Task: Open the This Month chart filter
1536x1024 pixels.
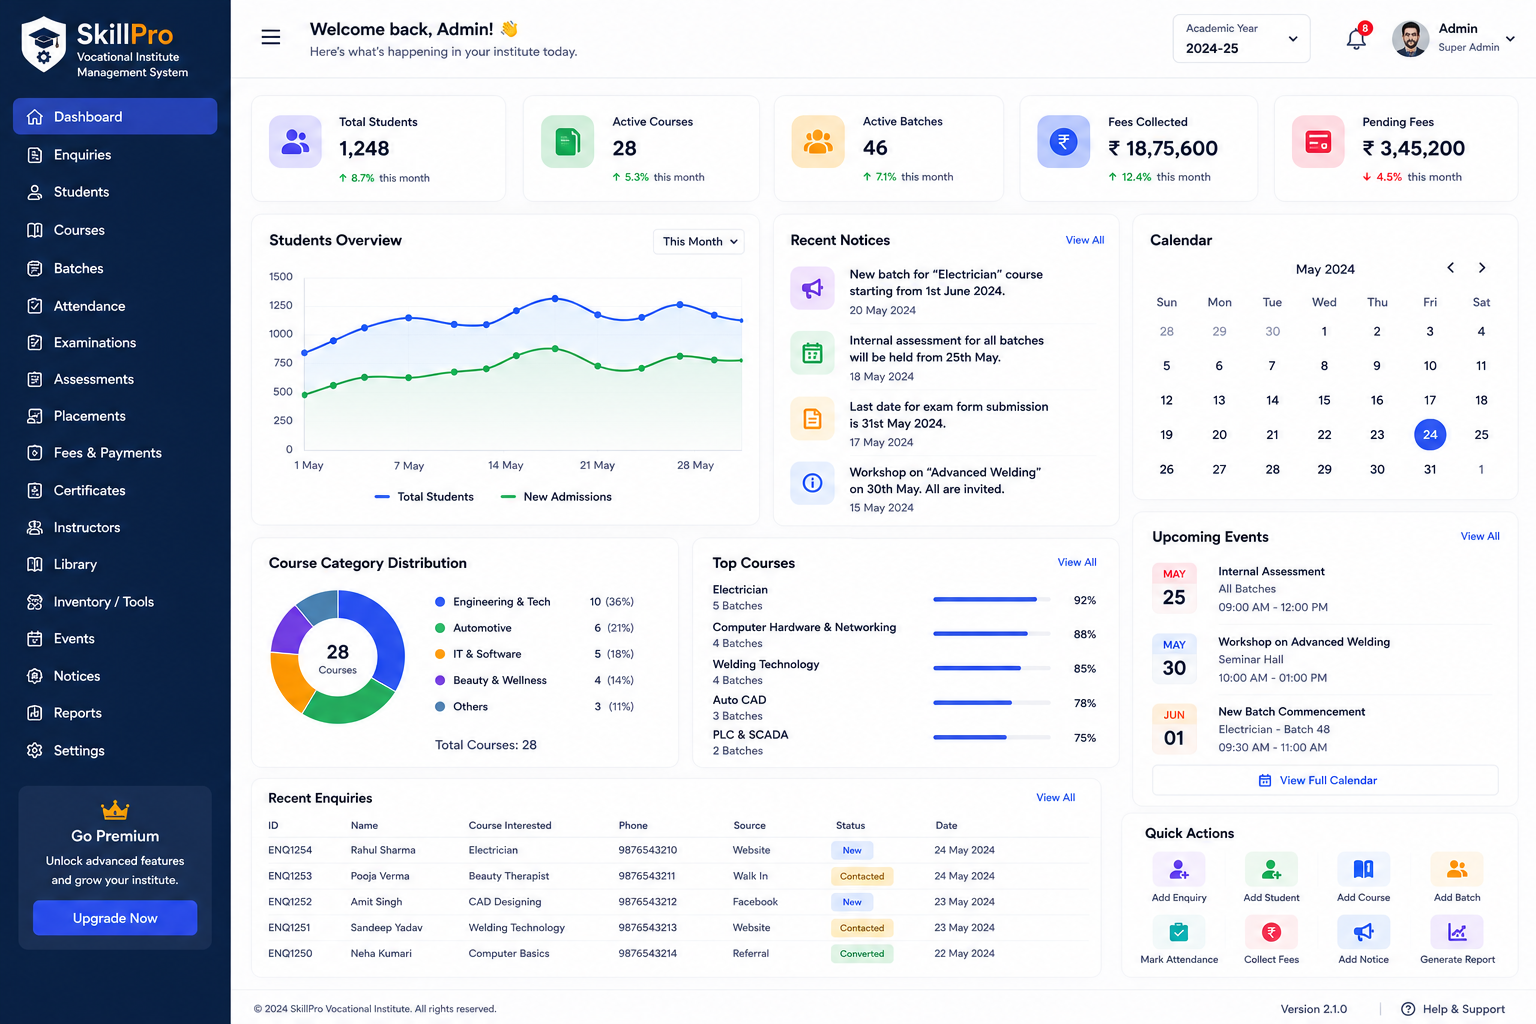Action: [699, 241]
